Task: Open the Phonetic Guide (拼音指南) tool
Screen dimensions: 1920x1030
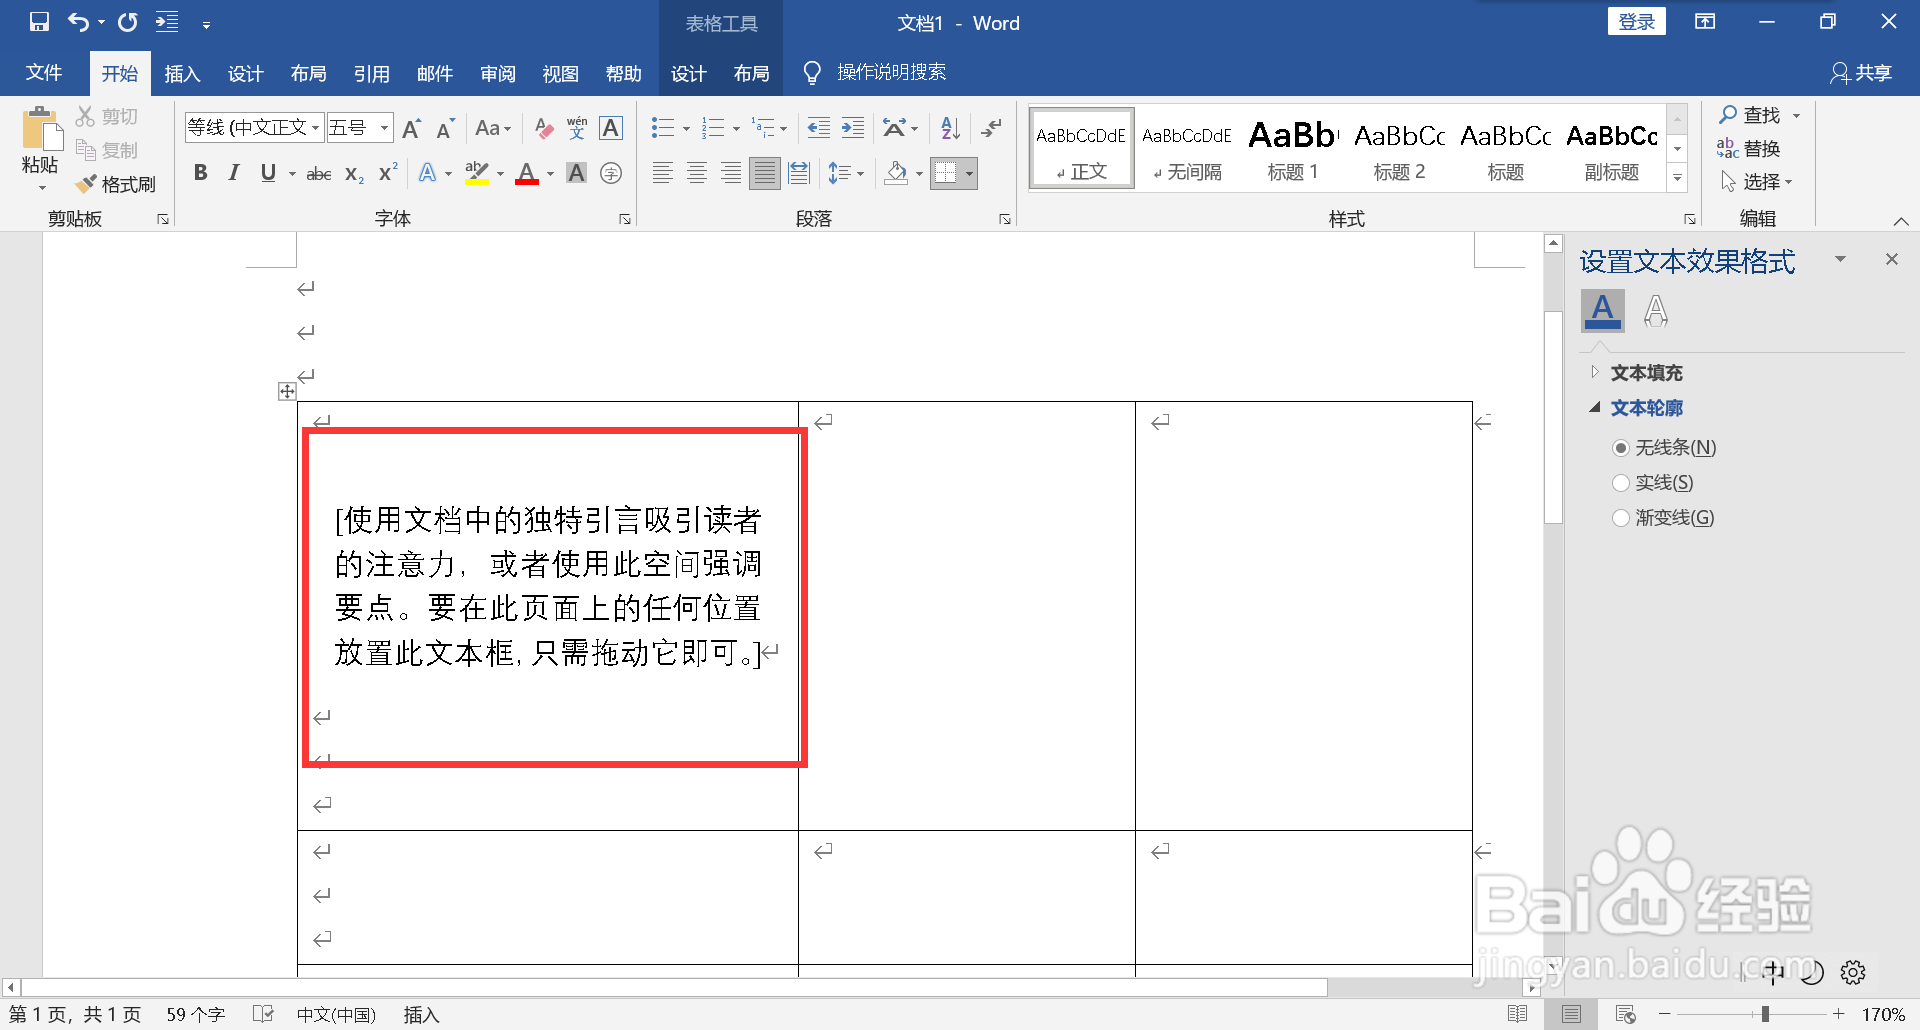Action: coord(575,128)
